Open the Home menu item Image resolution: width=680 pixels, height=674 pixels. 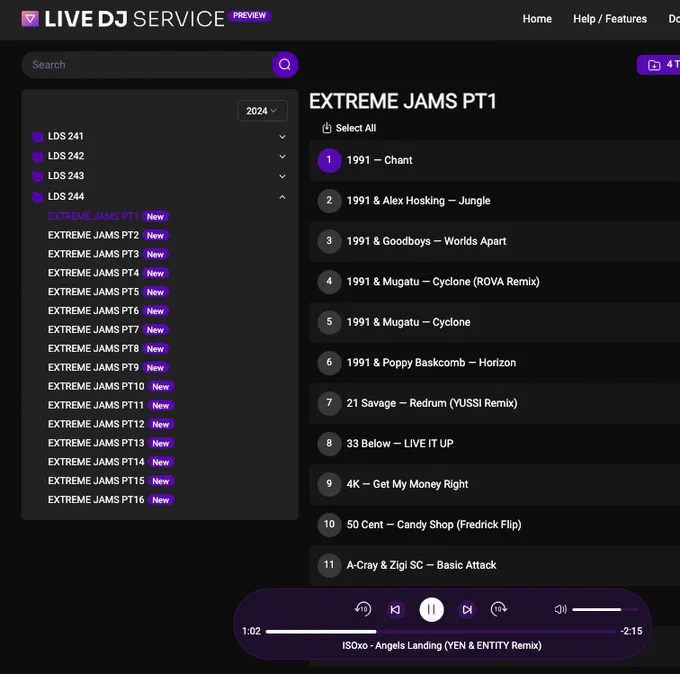pyautogui.click(x=537, y=19)
